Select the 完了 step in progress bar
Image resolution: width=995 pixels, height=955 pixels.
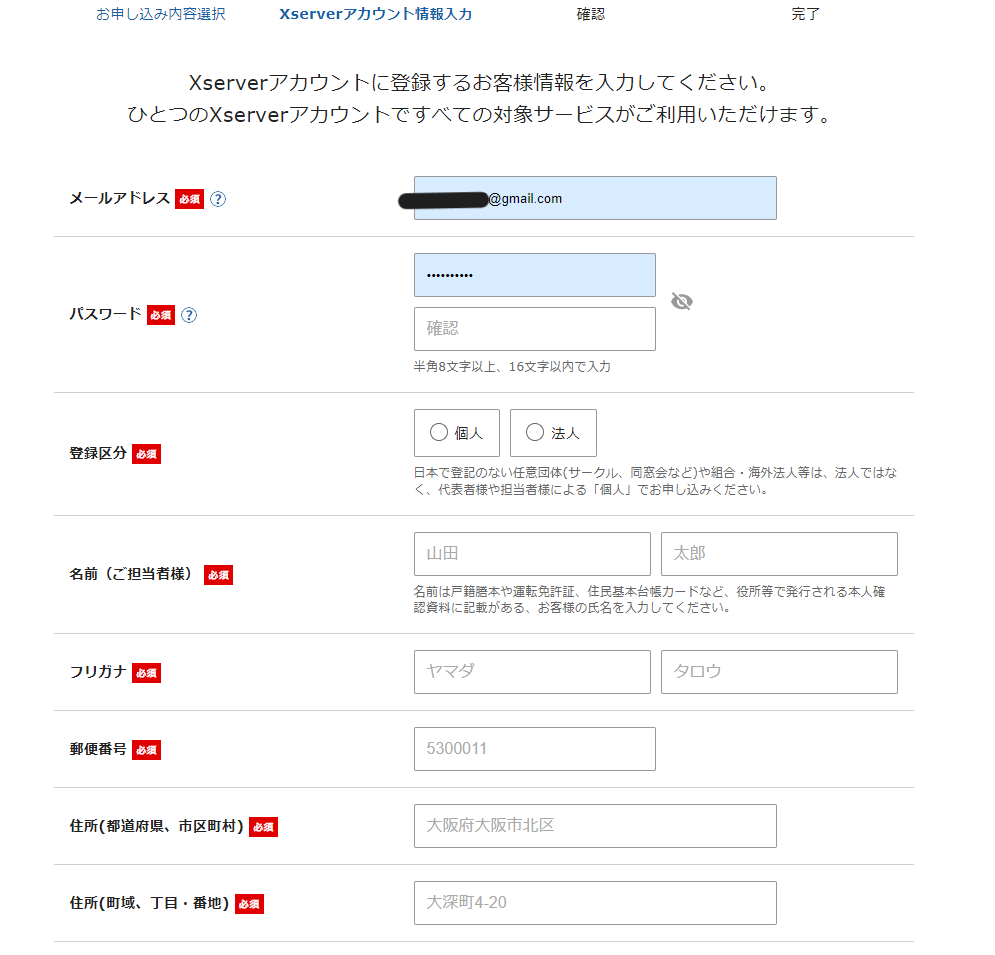click(805, 14)
